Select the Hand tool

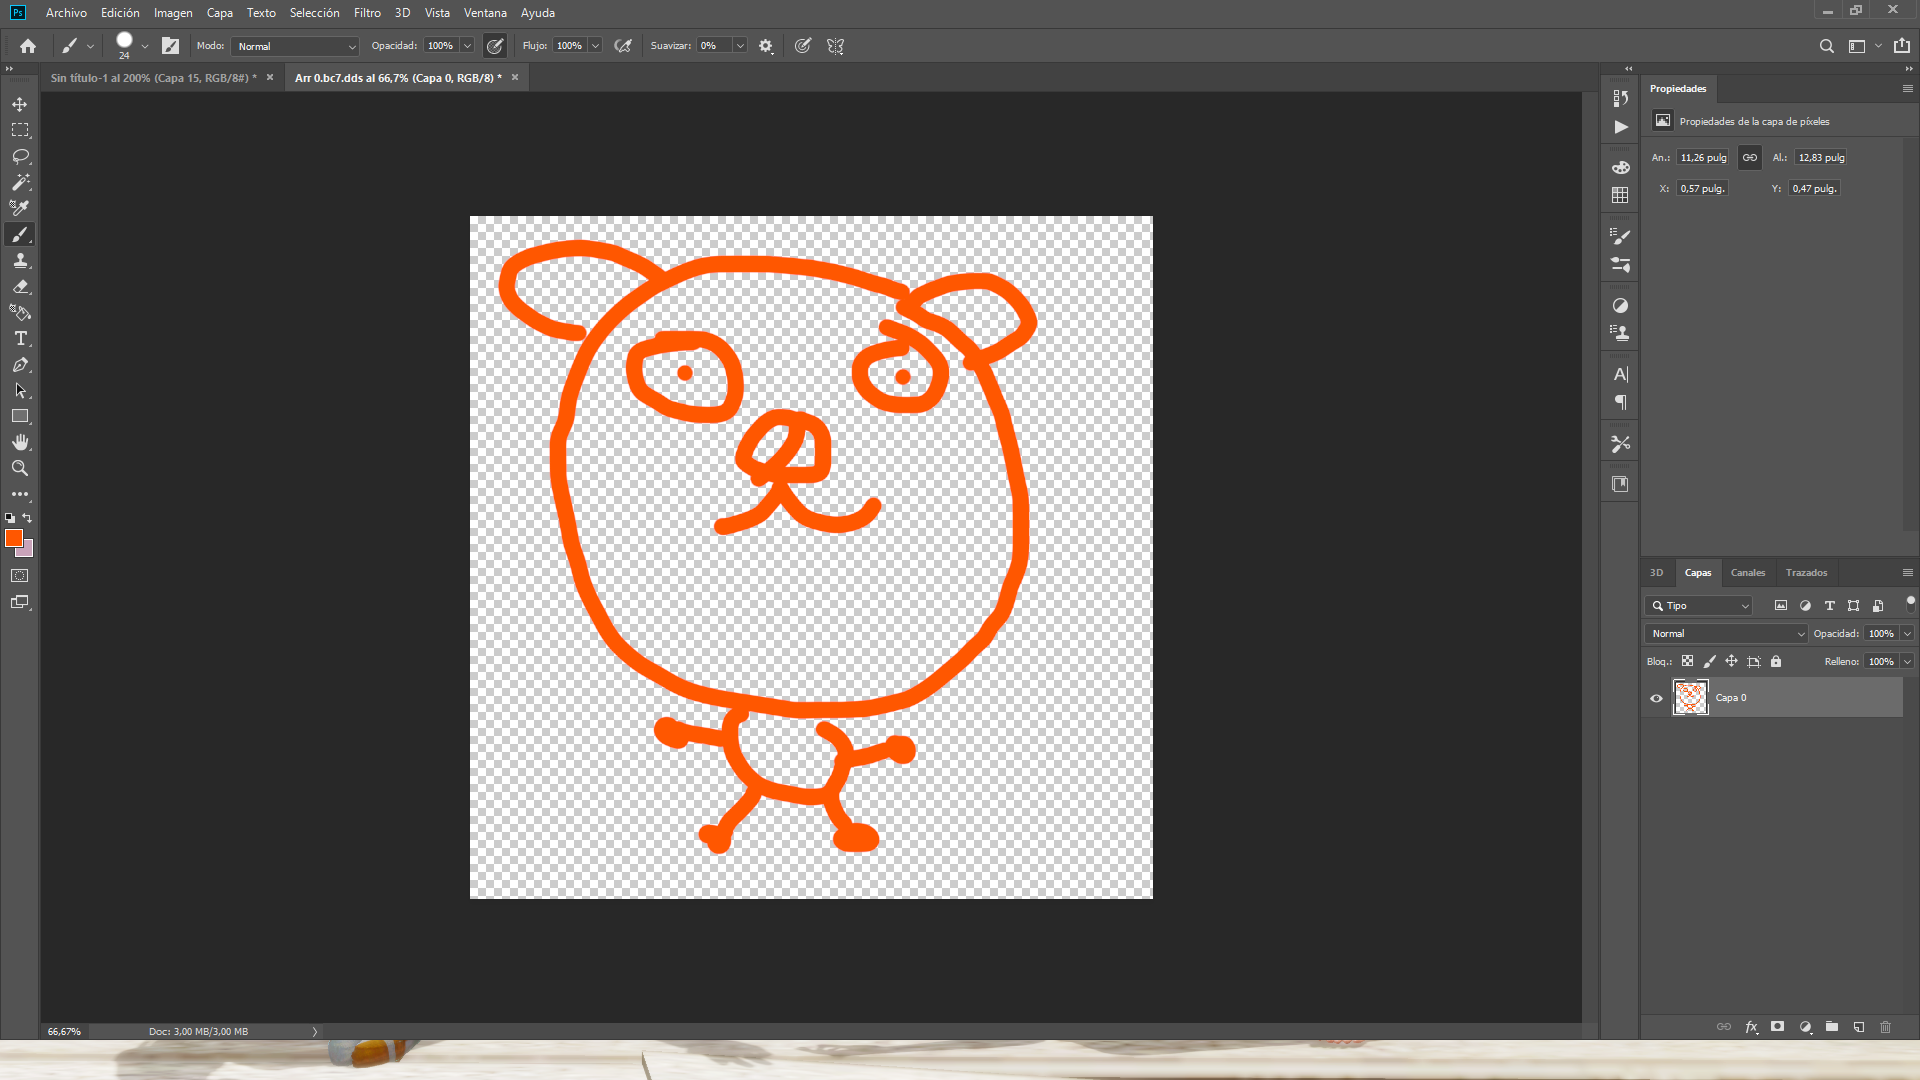[x=20, y=442]
